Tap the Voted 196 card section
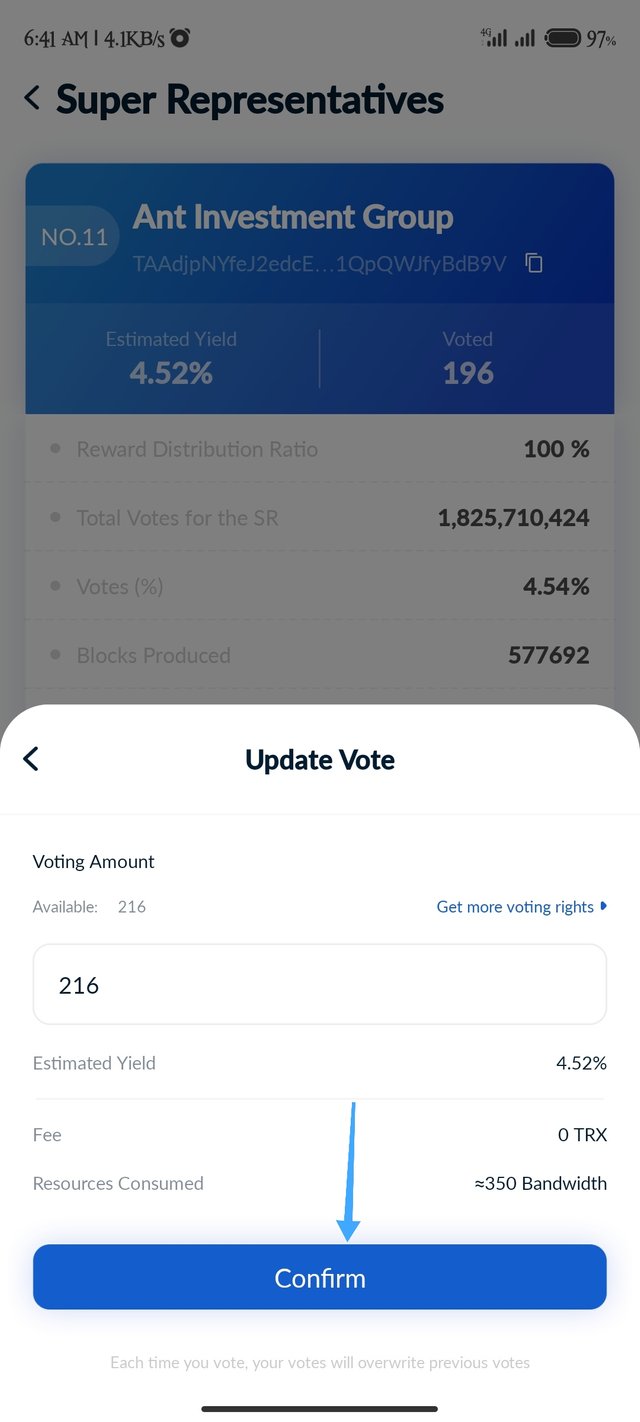640x1422 pixels. [468, 358]
